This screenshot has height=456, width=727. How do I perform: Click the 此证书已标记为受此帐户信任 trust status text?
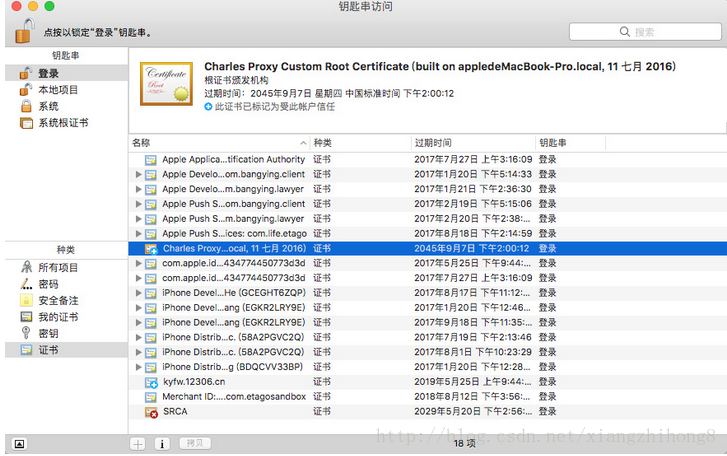274,107
